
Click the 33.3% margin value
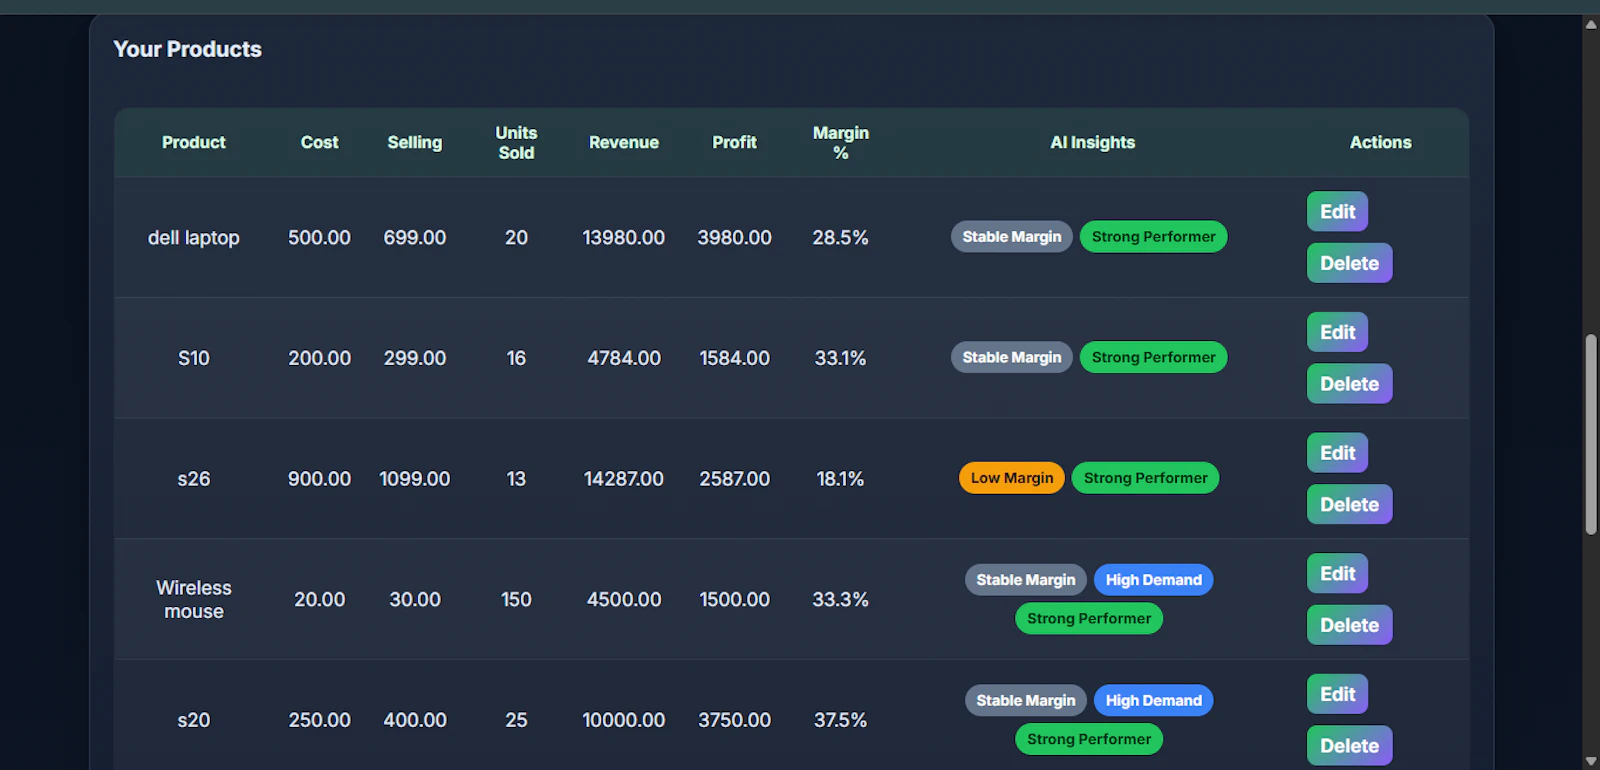[x=841, y=600]
